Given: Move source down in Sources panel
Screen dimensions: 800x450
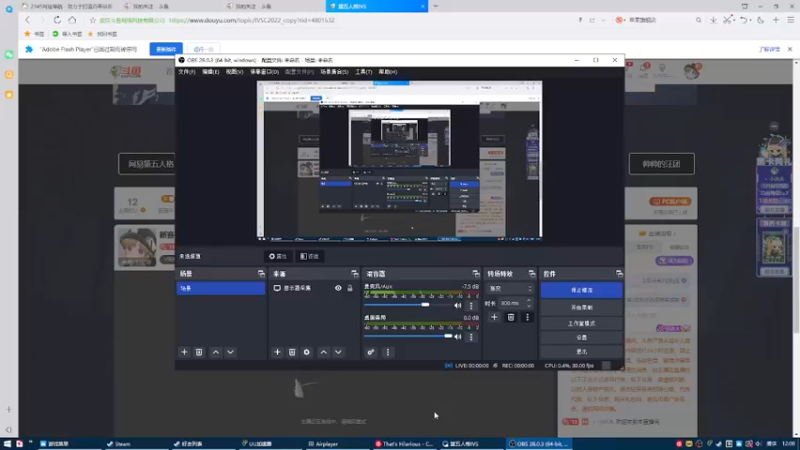Looking at the screenshot, I should (x=338, y=352).
